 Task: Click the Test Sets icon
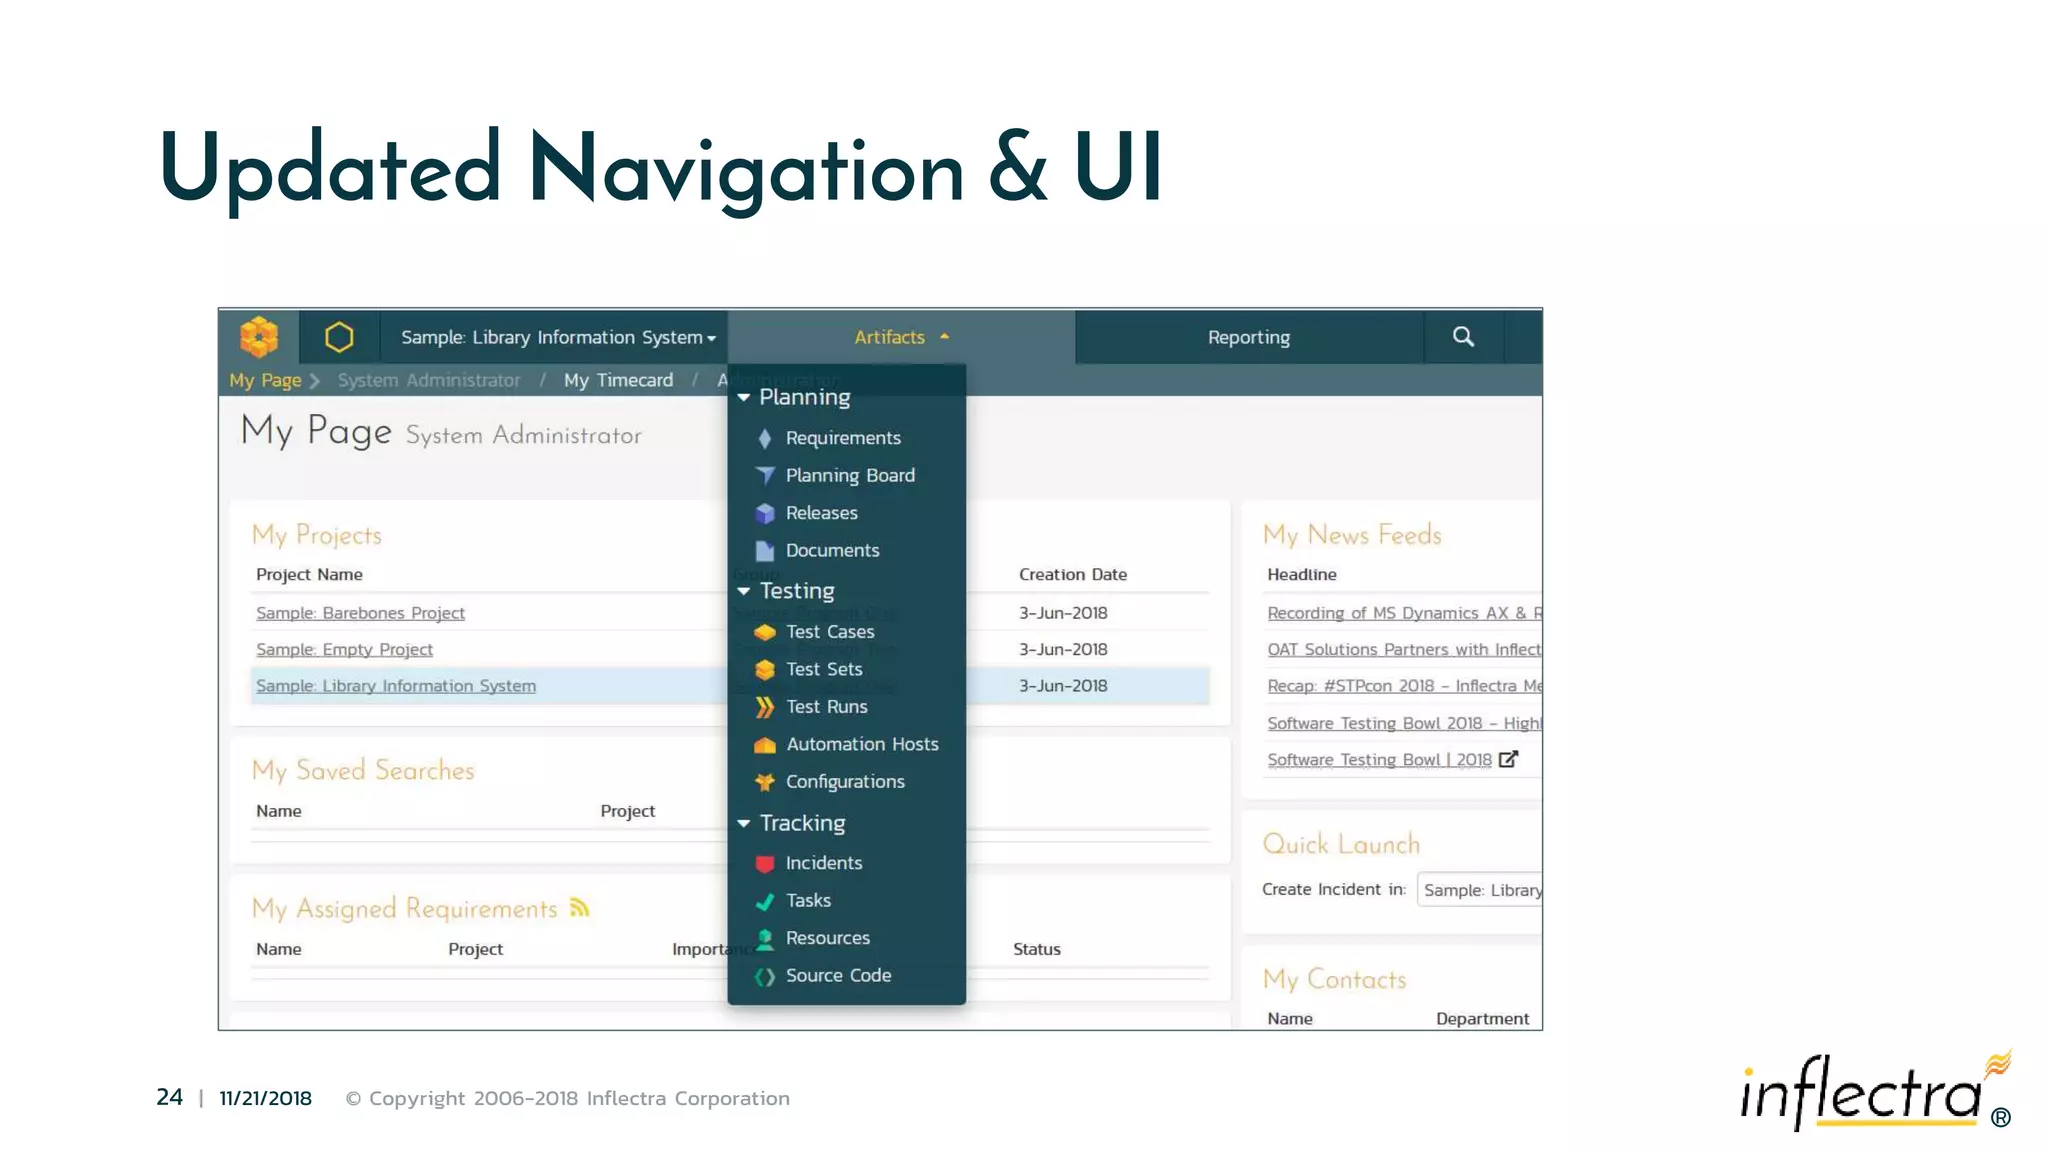click(x=765, y=669)
